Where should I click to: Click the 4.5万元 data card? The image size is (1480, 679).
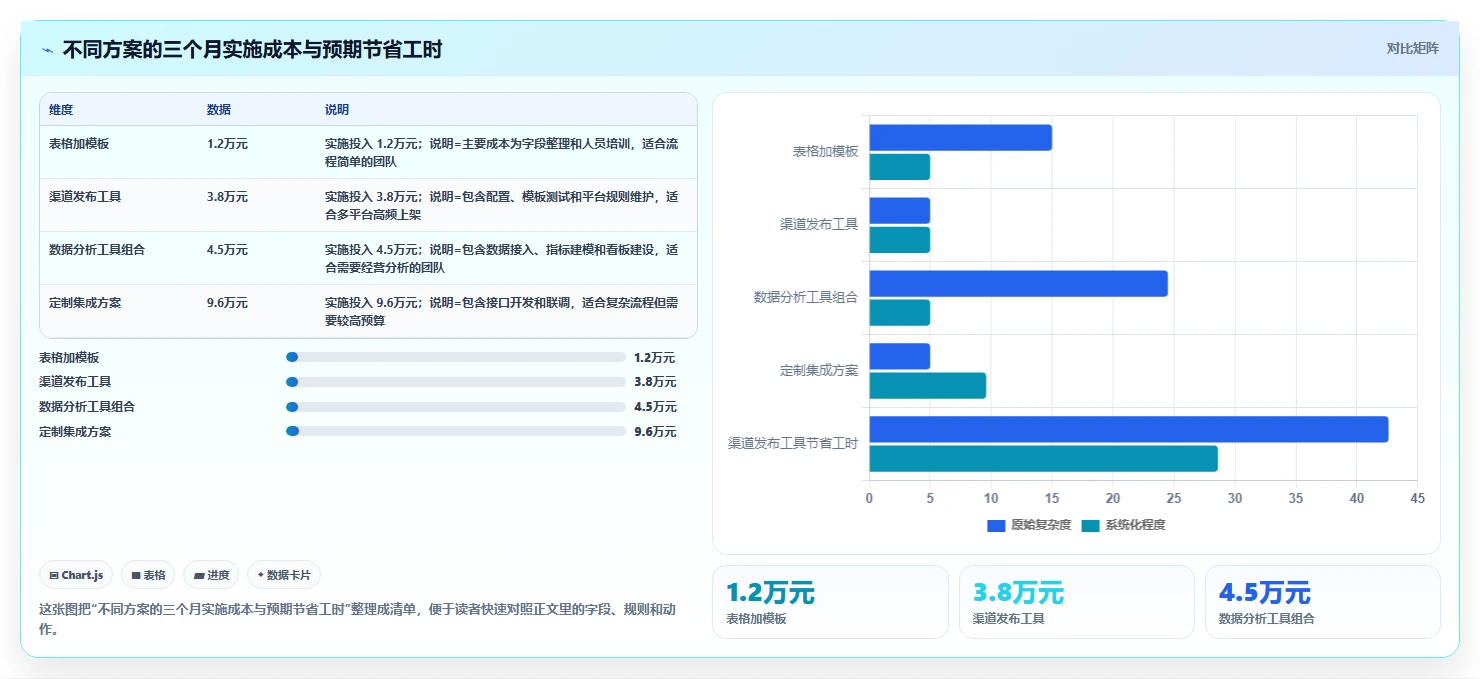1323,602
